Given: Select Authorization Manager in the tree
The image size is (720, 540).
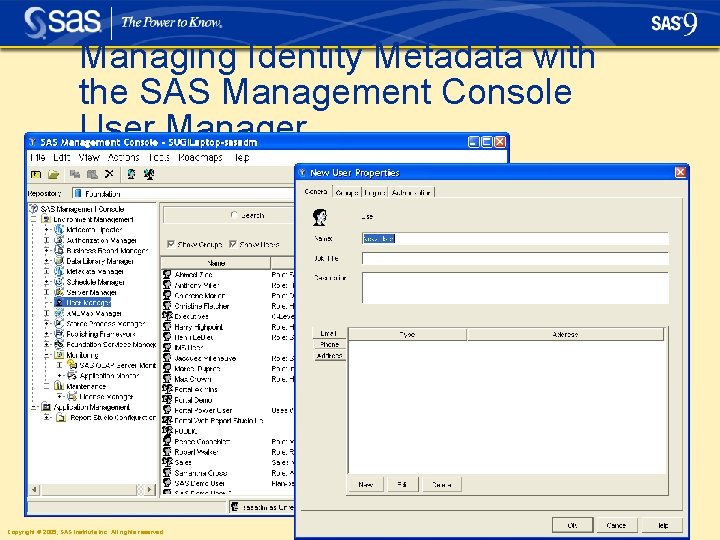Looking at the screenshot, I should 101,240.
